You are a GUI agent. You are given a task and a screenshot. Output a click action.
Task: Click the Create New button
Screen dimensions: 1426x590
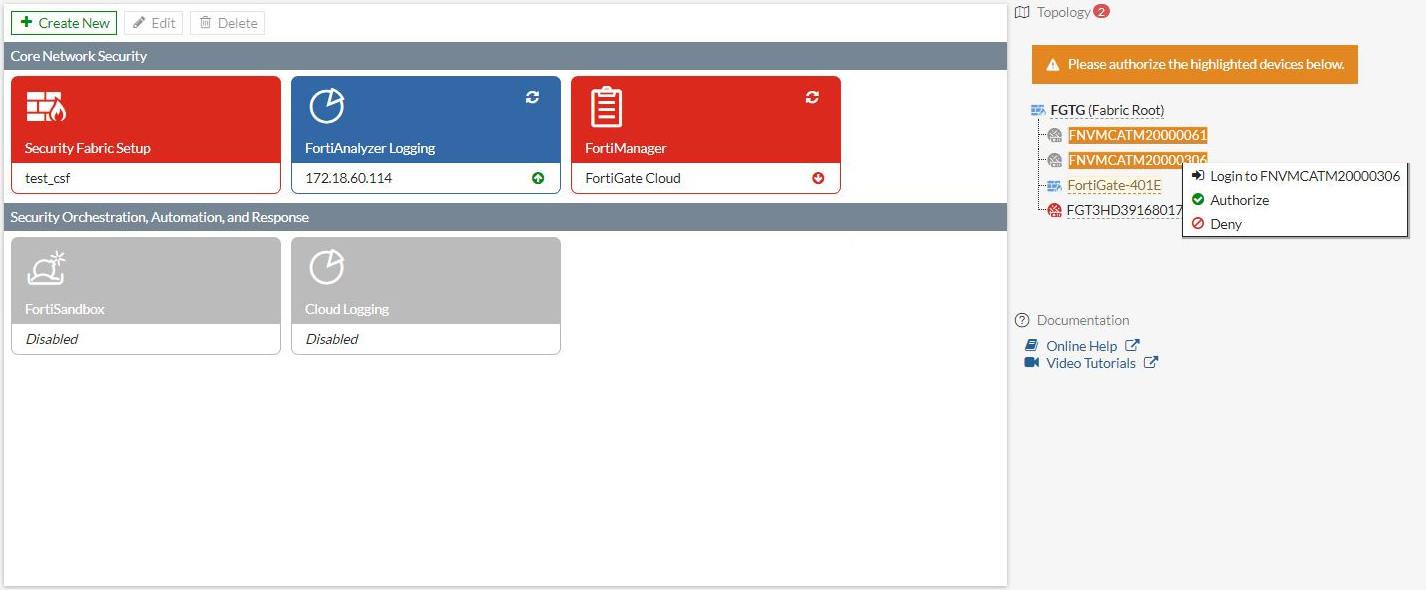[64, 23]
